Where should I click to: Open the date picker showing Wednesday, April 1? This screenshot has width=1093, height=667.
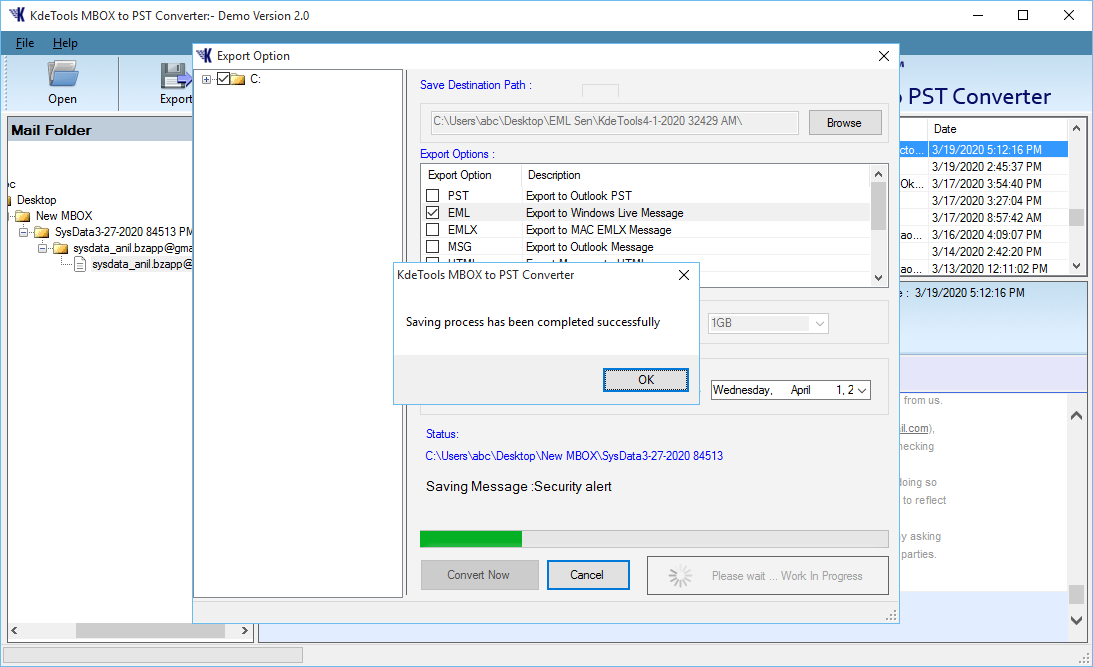pyautogui.click(x=862, y=390)
